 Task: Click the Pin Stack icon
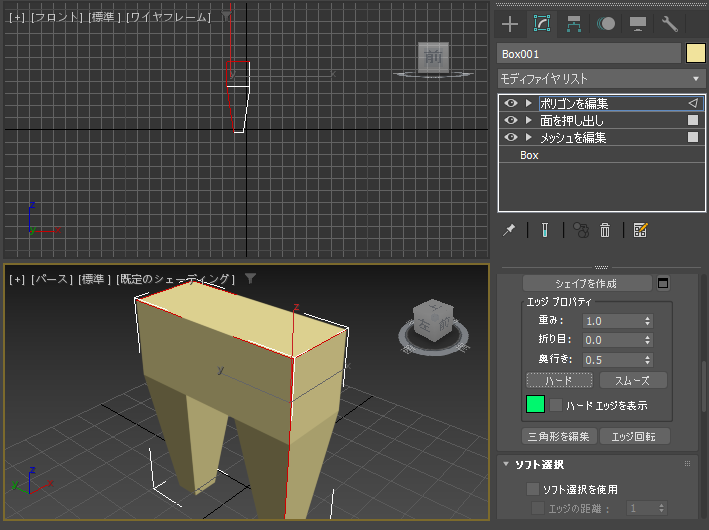click(x=509, y=230)
